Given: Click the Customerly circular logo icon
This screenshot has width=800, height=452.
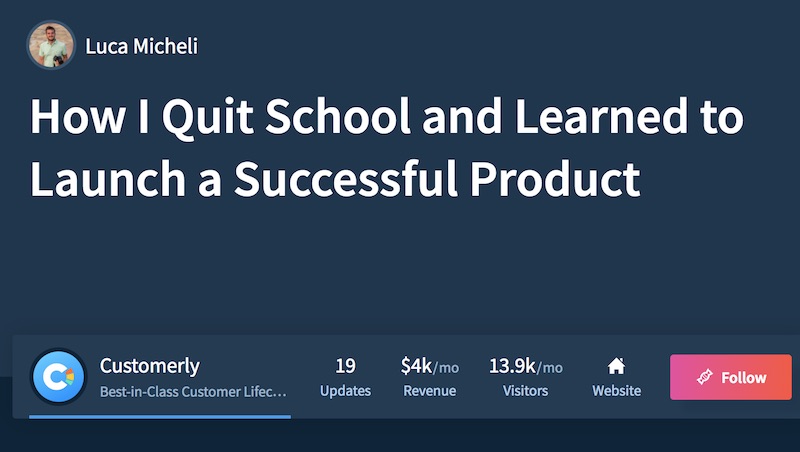Looking at the screenshot, I should [x=57, y=376].
